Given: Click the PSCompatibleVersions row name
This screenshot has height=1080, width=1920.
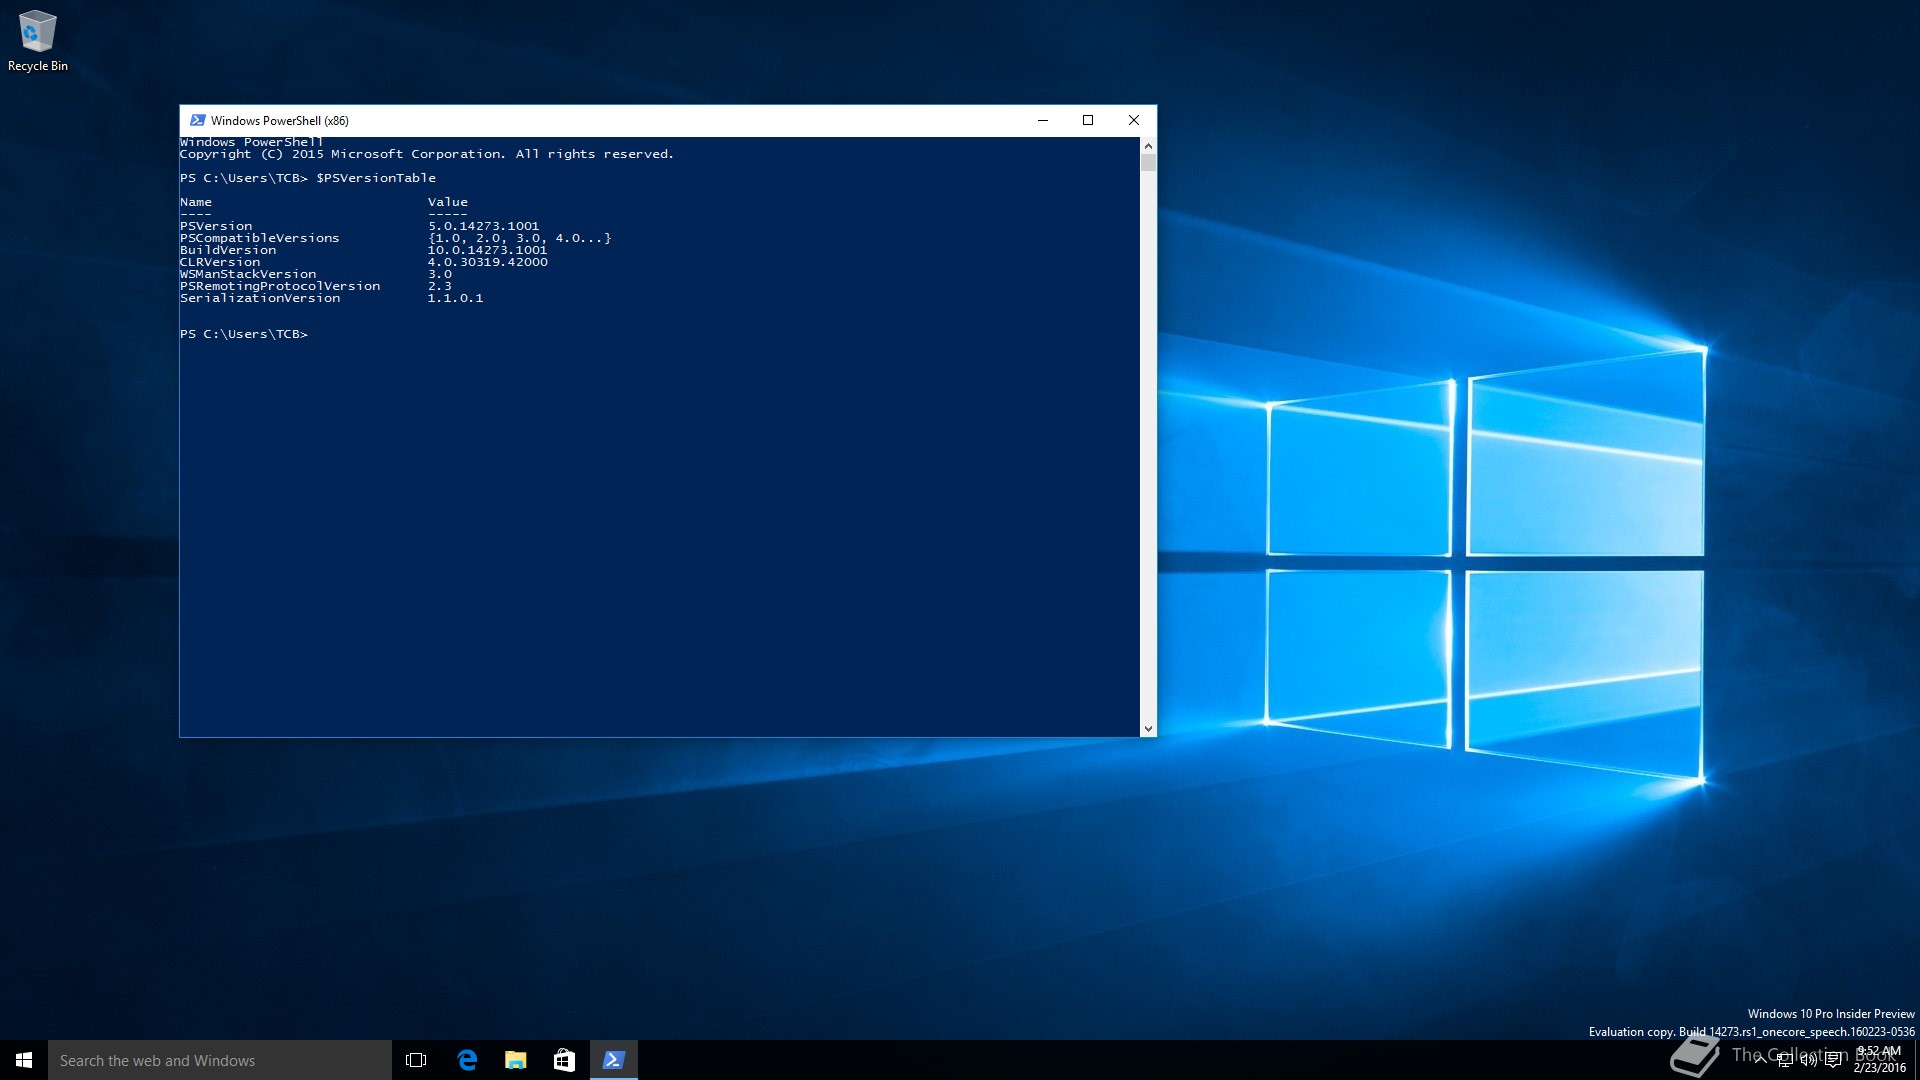Looking at the screenshot, I should [260, 238].
